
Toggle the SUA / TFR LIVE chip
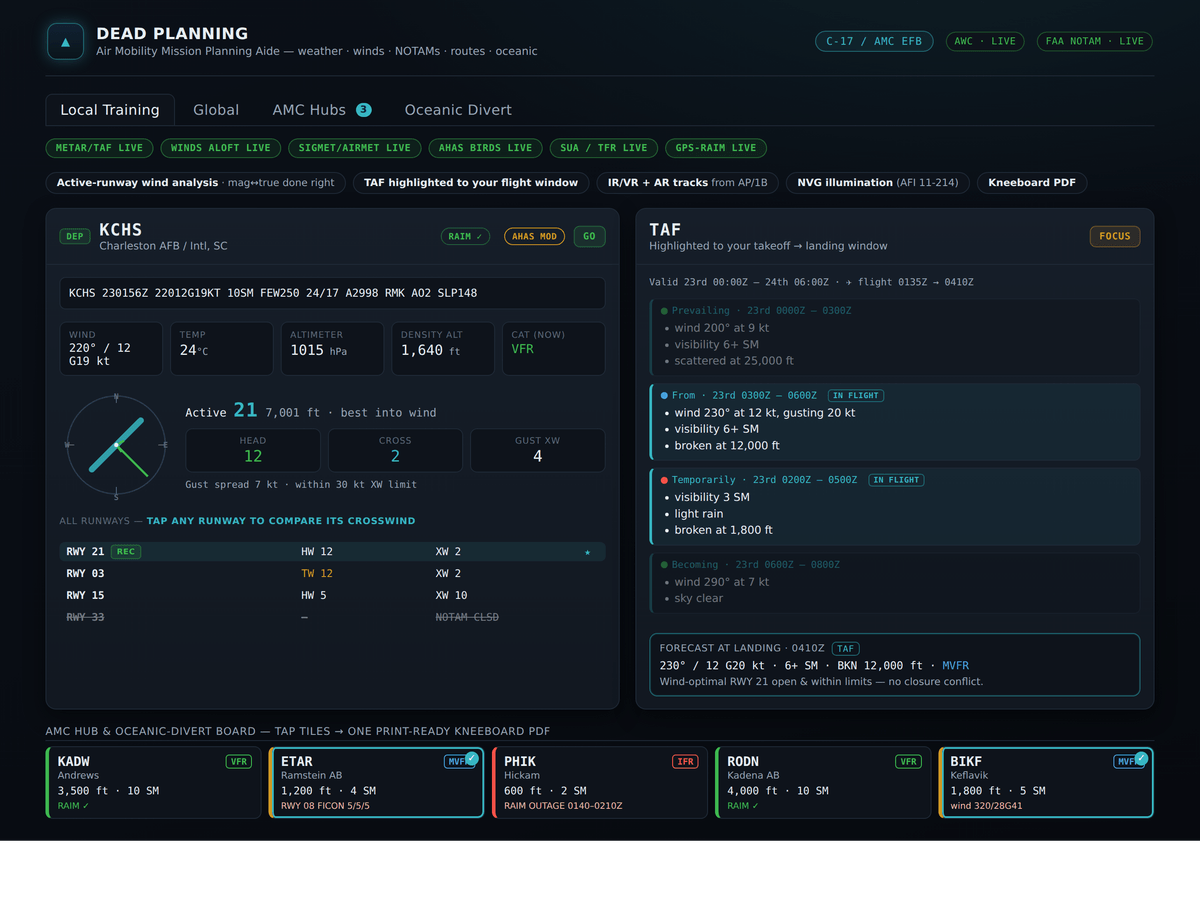(x=604, y=148)
